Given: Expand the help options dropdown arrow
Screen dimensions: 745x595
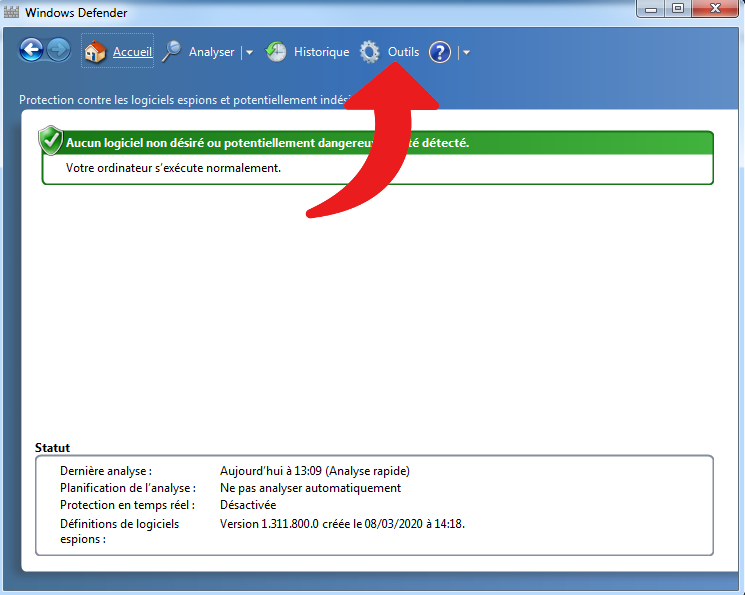Looking at the screenshot, I should click(x=467, y=52).
